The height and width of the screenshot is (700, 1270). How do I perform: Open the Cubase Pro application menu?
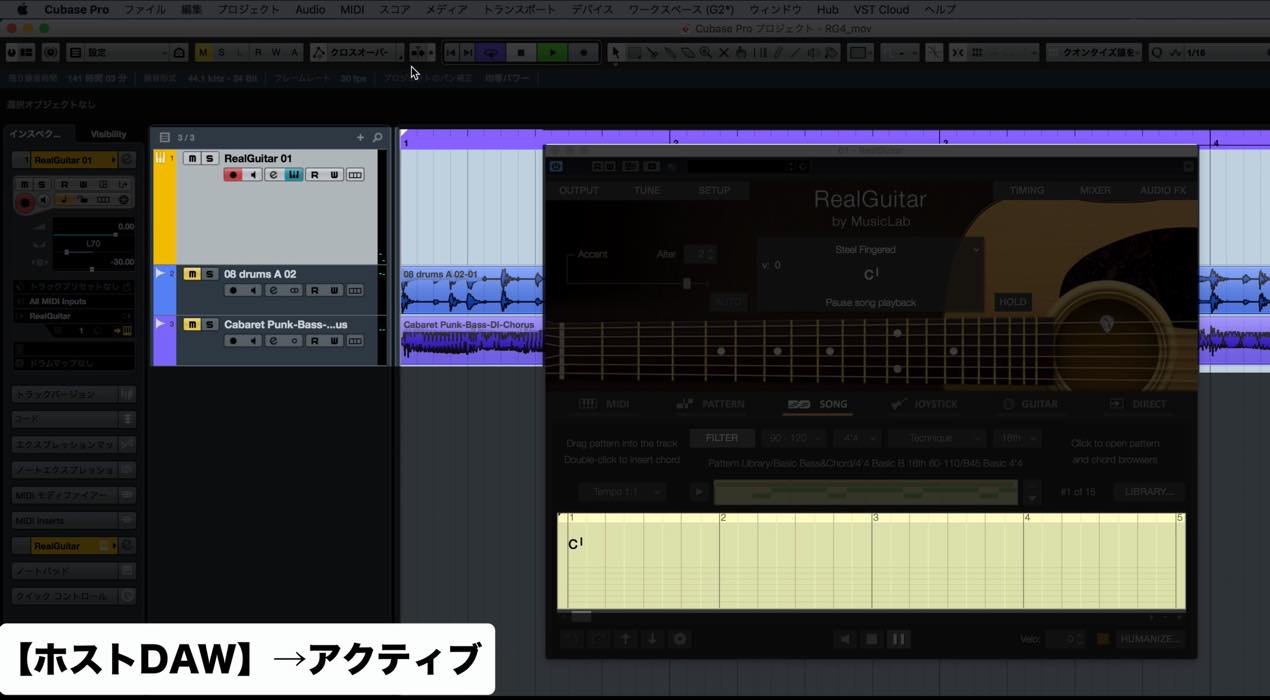click(x=77, y=10)
